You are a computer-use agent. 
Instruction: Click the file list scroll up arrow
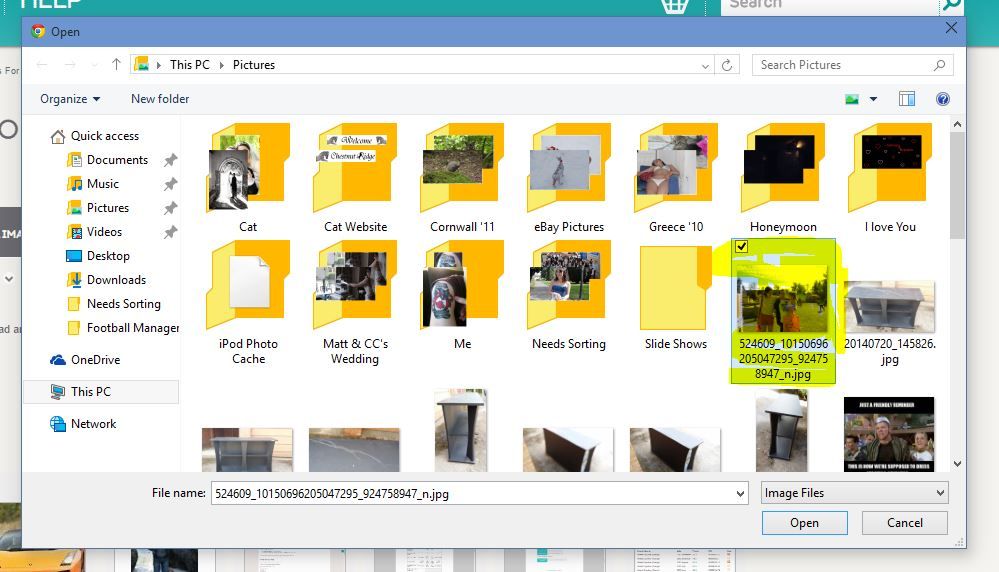pyautogui.click(x=957, y=125)
